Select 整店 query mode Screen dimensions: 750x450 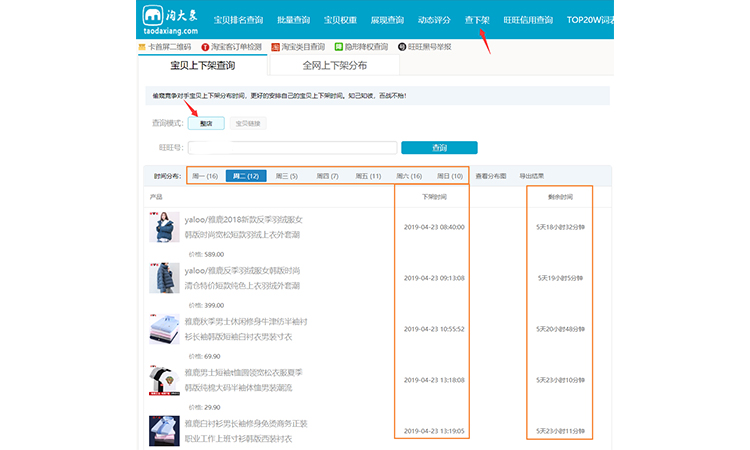(x=206, y=123)
